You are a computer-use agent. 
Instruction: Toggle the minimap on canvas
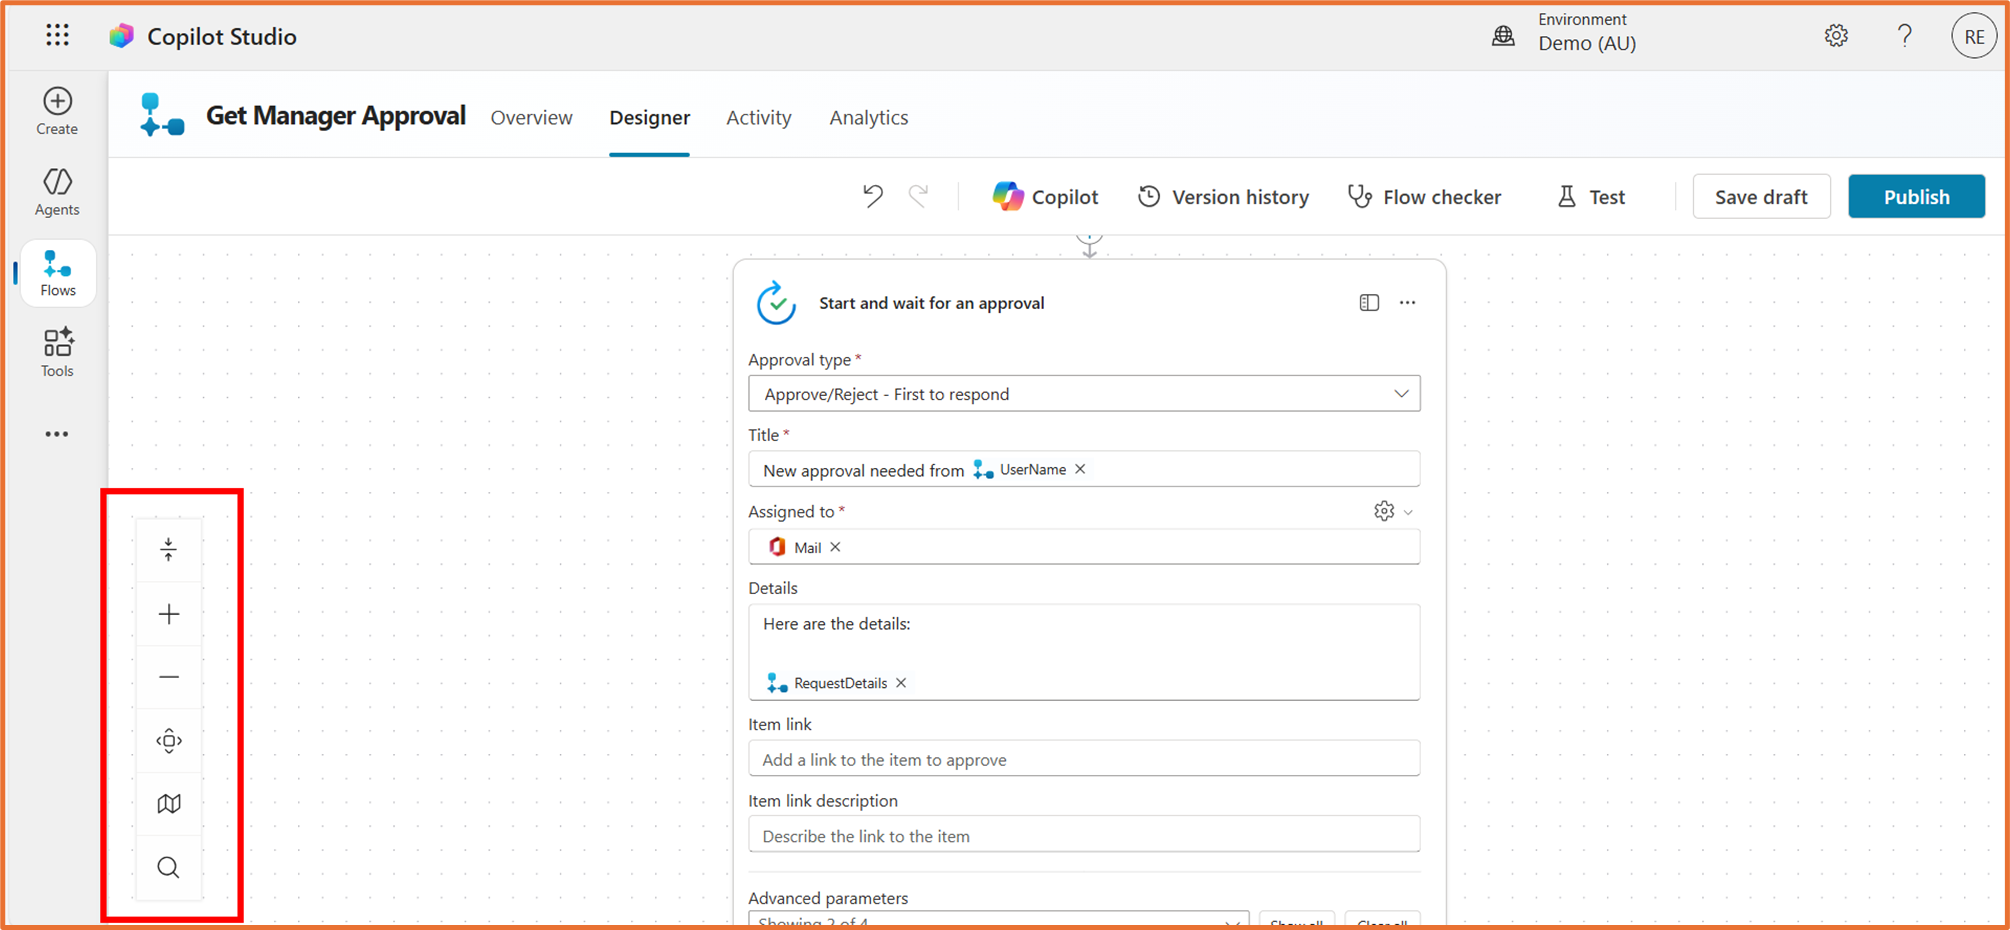(x=169, y=804)
